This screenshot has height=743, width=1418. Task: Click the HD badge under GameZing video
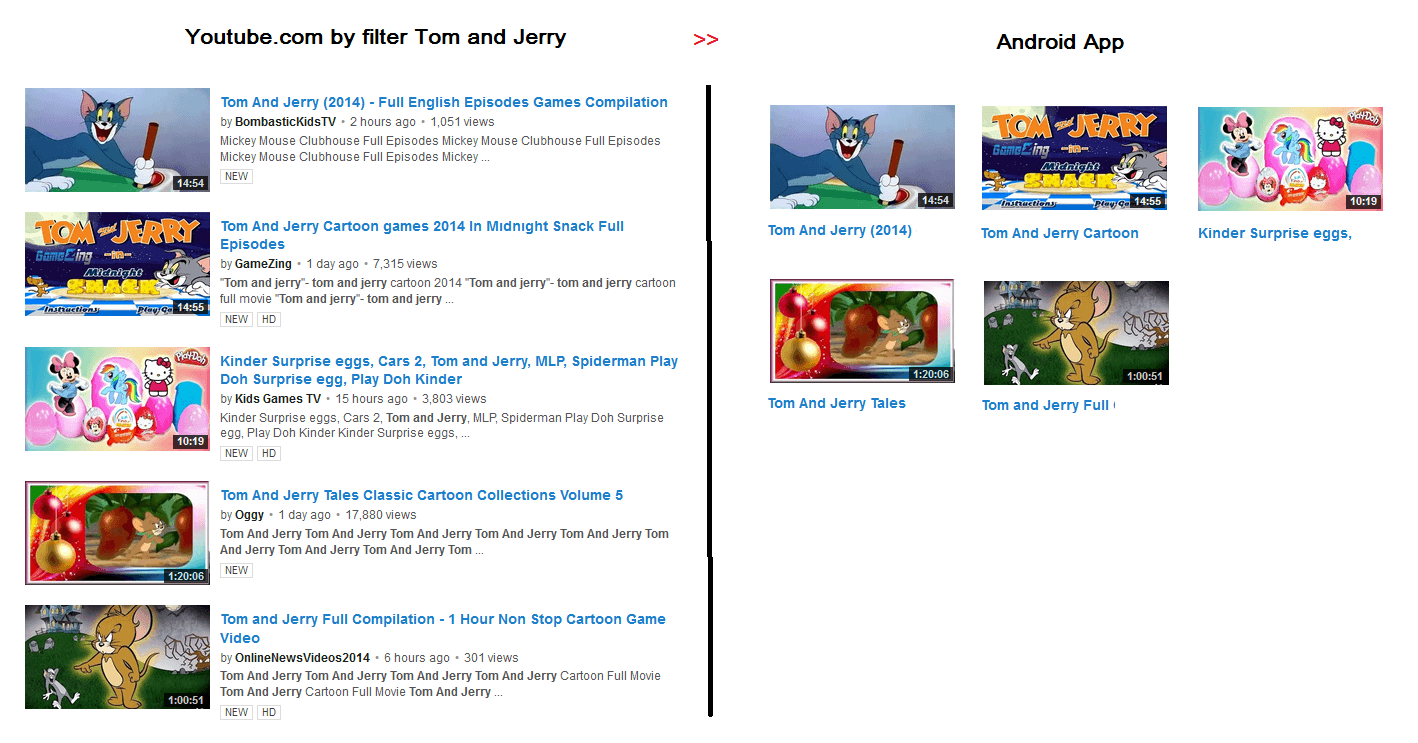[x=269, y=319]
